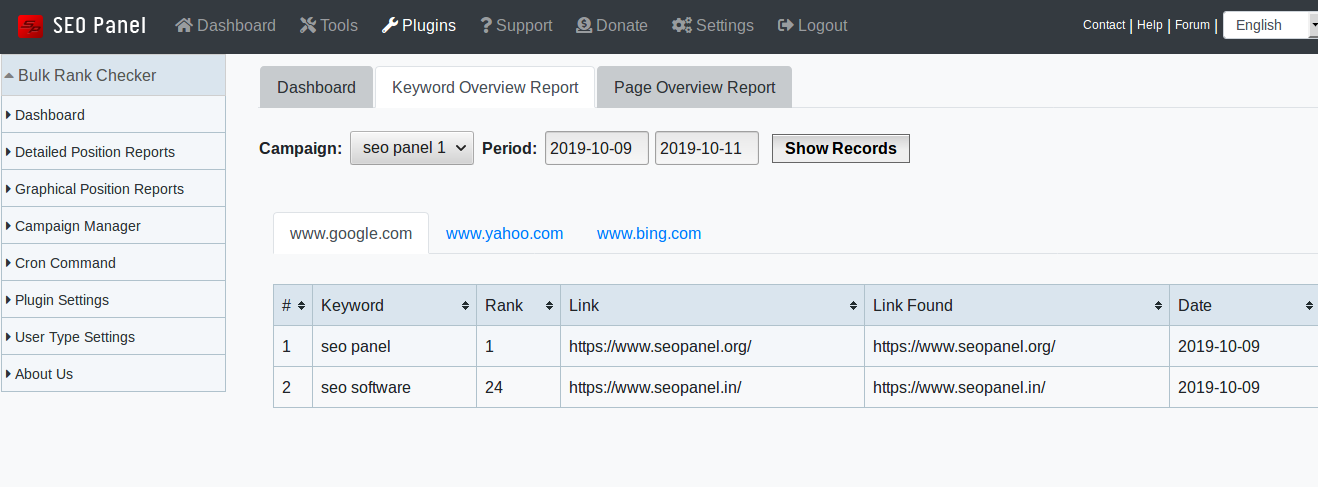The width and height of the screenshot is (1318, 487).
Task: Sort by Link Found column arrows
Action: (1159, 306)
